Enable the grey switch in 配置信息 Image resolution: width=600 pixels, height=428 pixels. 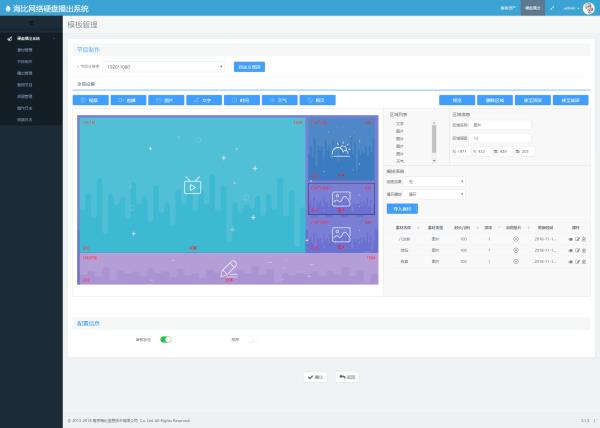coord(251,340)
